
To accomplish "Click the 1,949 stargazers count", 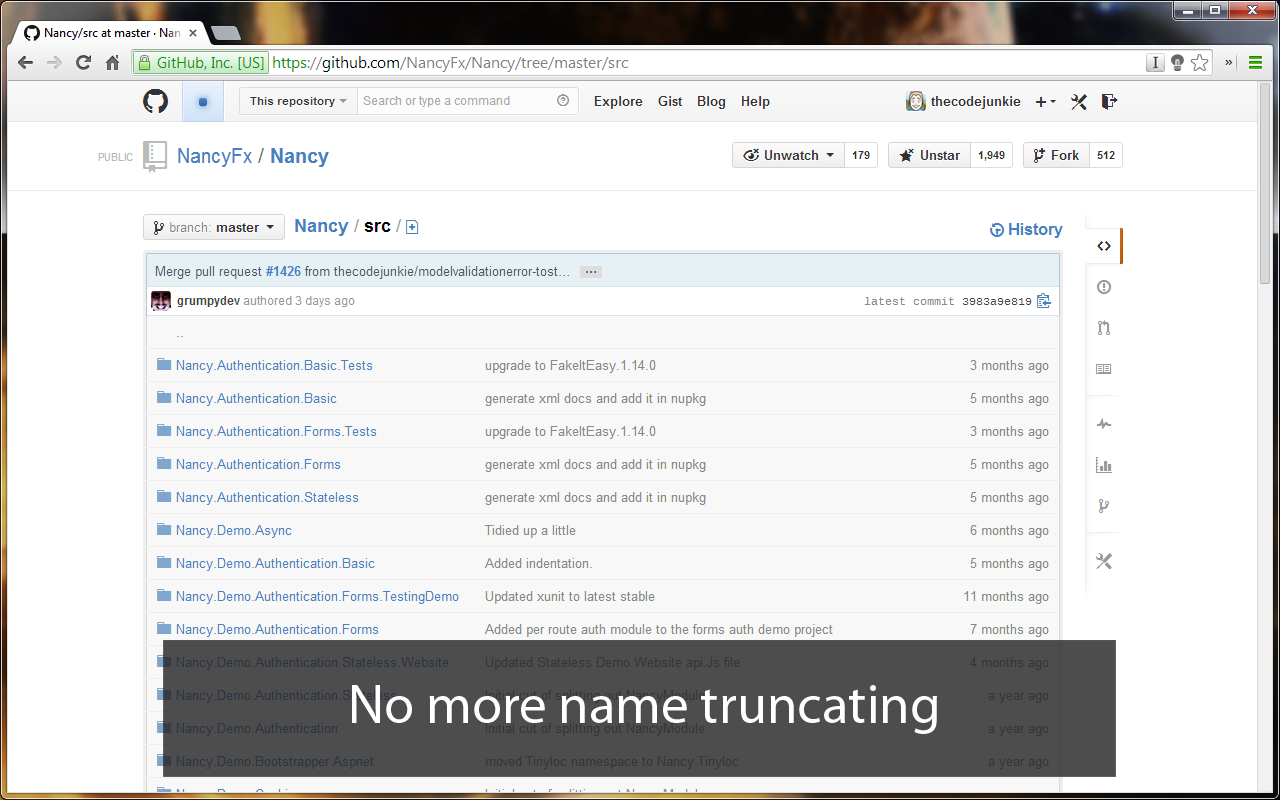I will 991,155.
